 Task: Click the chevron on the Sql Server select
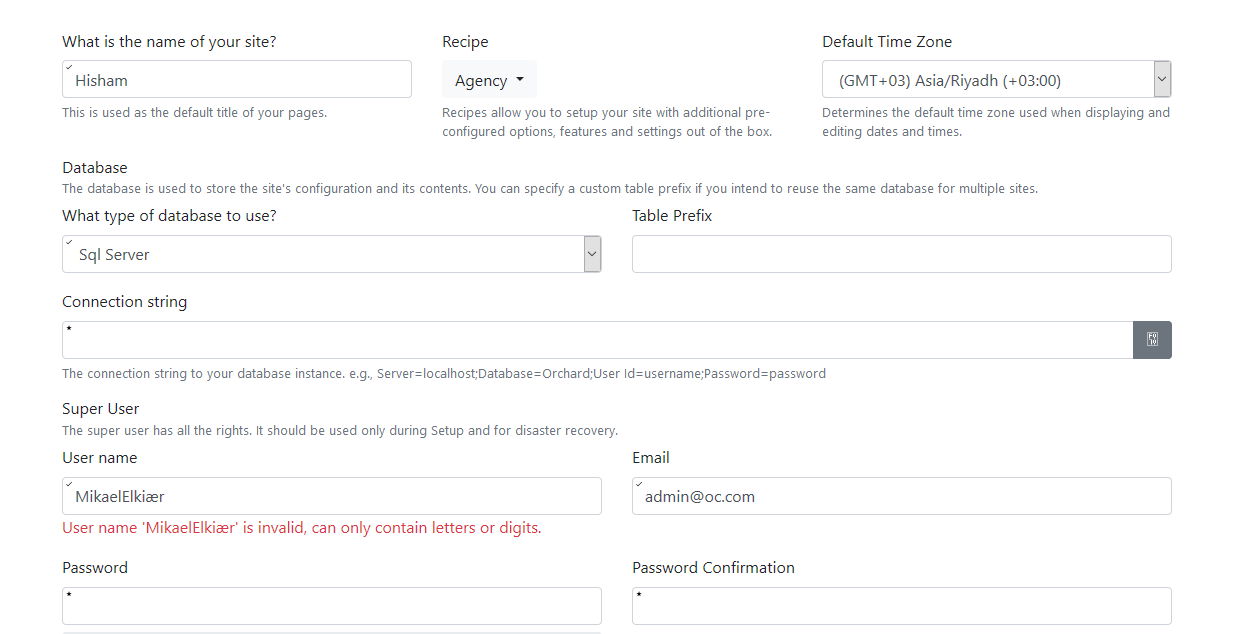[x=591, y=254]
